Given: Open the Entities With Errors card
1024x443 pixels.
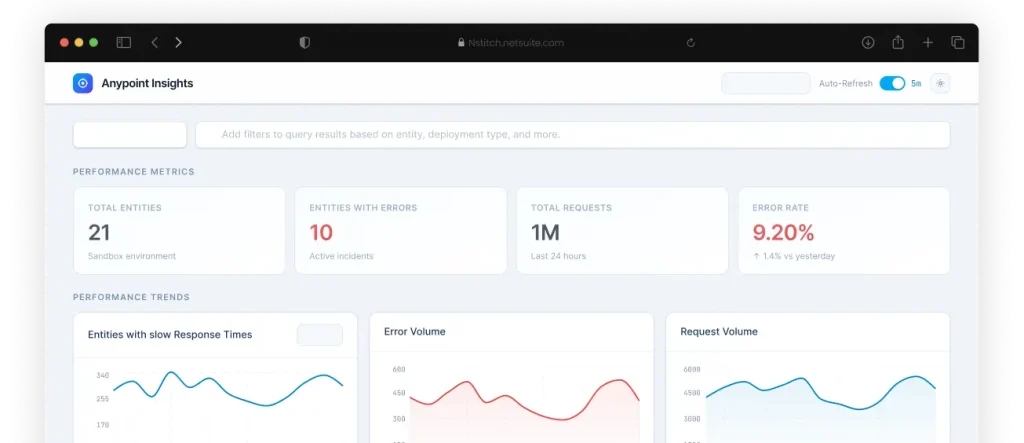Looking at the screenshot, I should coord(400,231).
